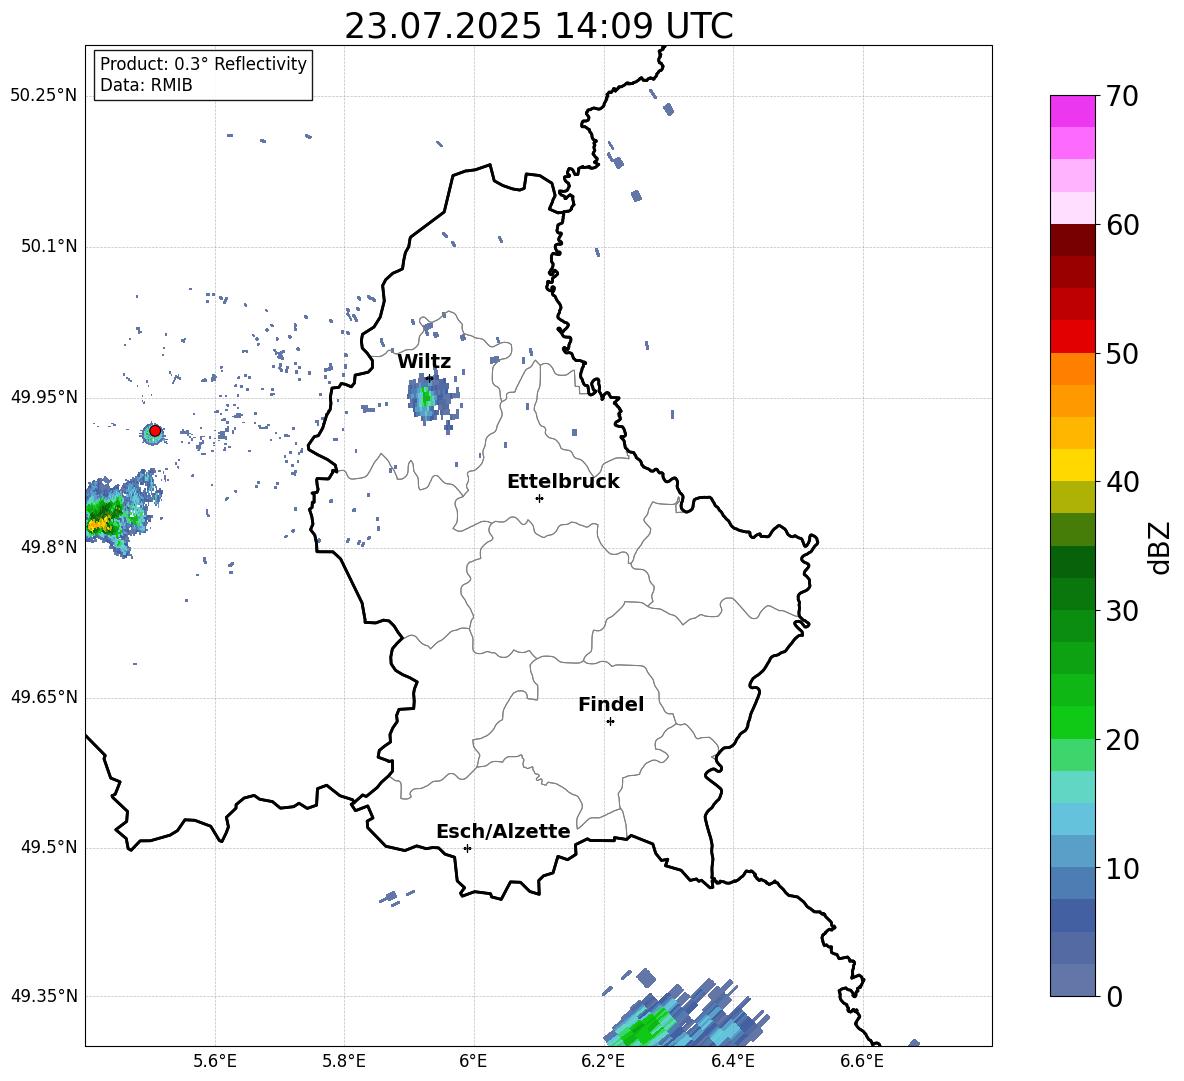Screen dimensions: 1184x1081
Task: Click the '5.6°E' longitude label
Action: pyautogui.click(x=215, y=1061)
